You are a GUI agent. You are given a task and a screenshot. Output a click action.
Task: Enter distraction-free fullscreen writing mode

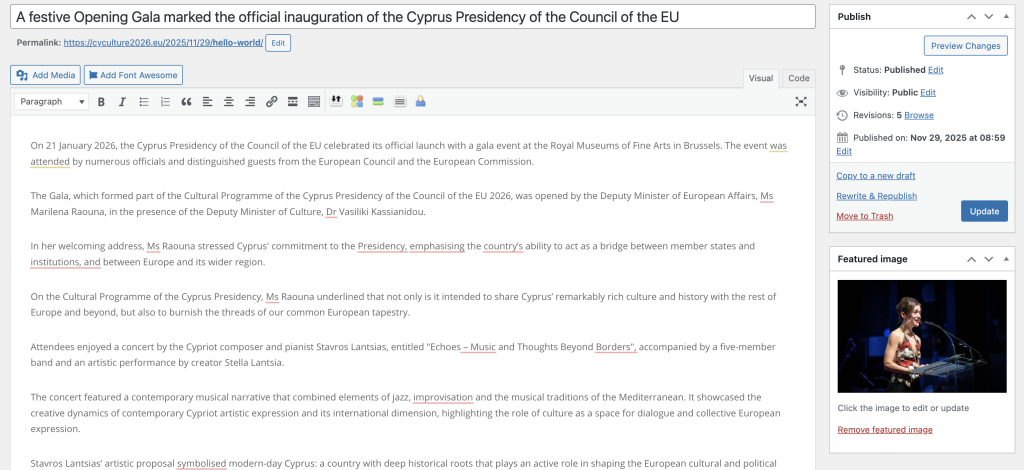point(800,101)
